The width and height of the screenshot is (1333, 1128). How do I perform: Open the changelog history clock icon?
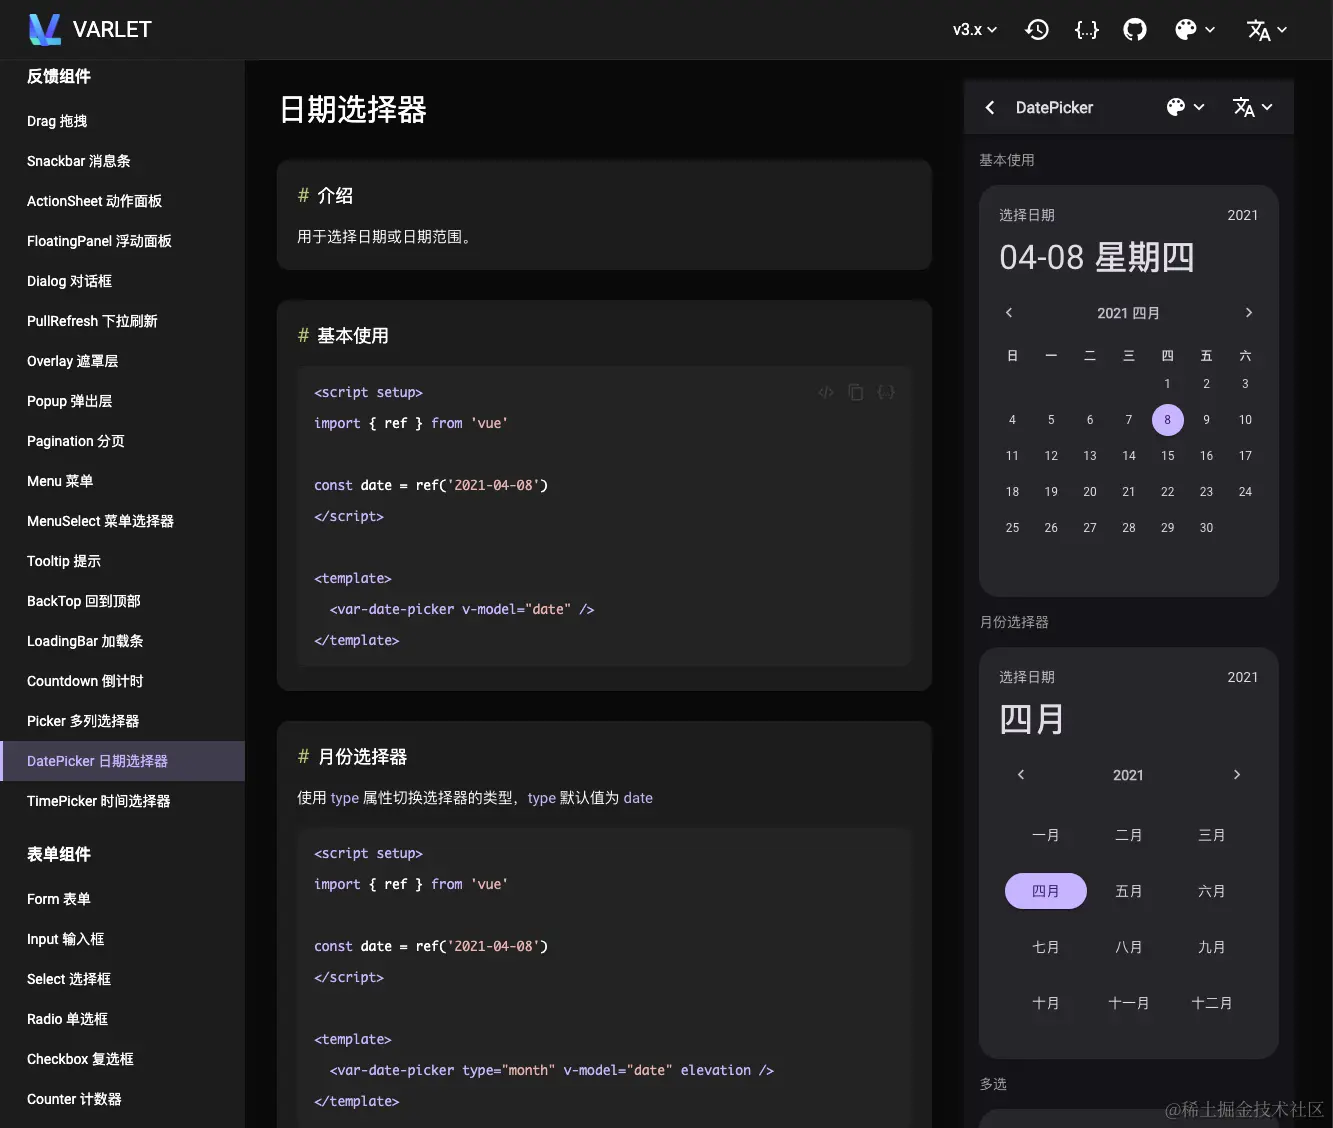click(x=1037, y=30)
